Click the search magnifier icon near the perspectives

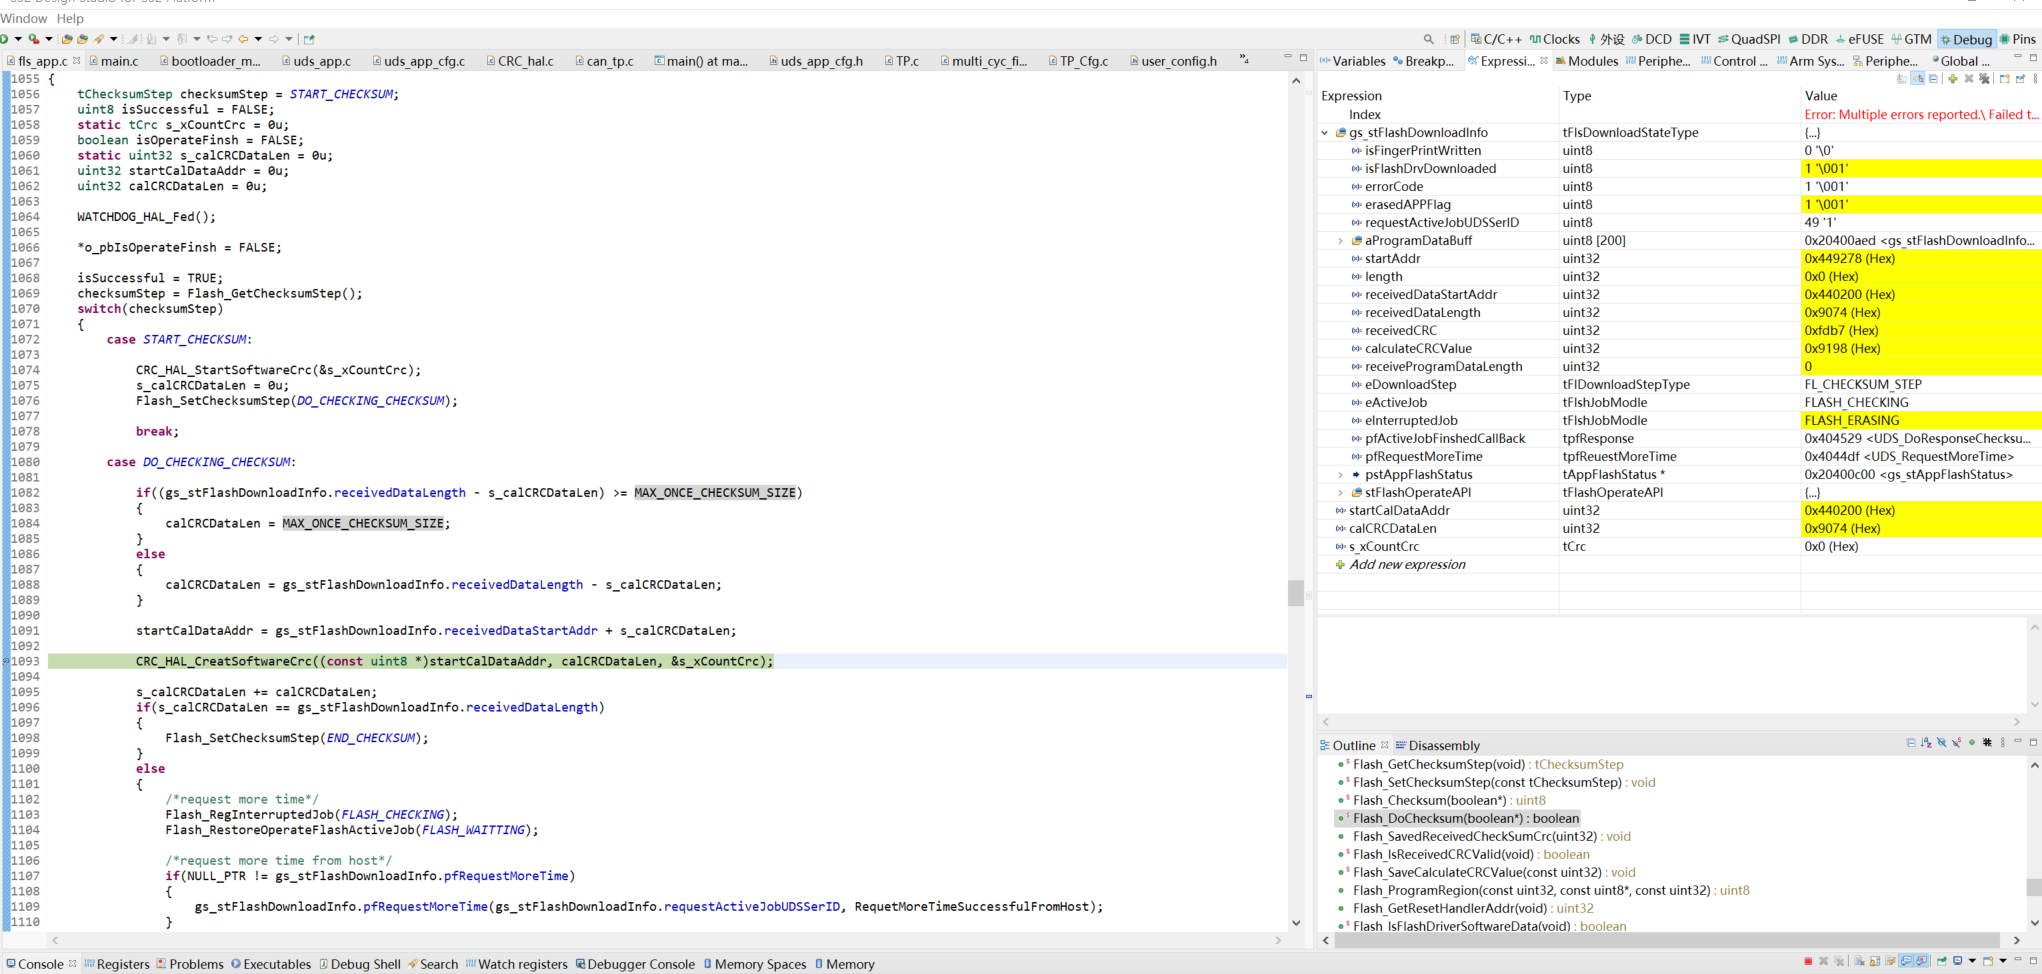[1427, 39]
